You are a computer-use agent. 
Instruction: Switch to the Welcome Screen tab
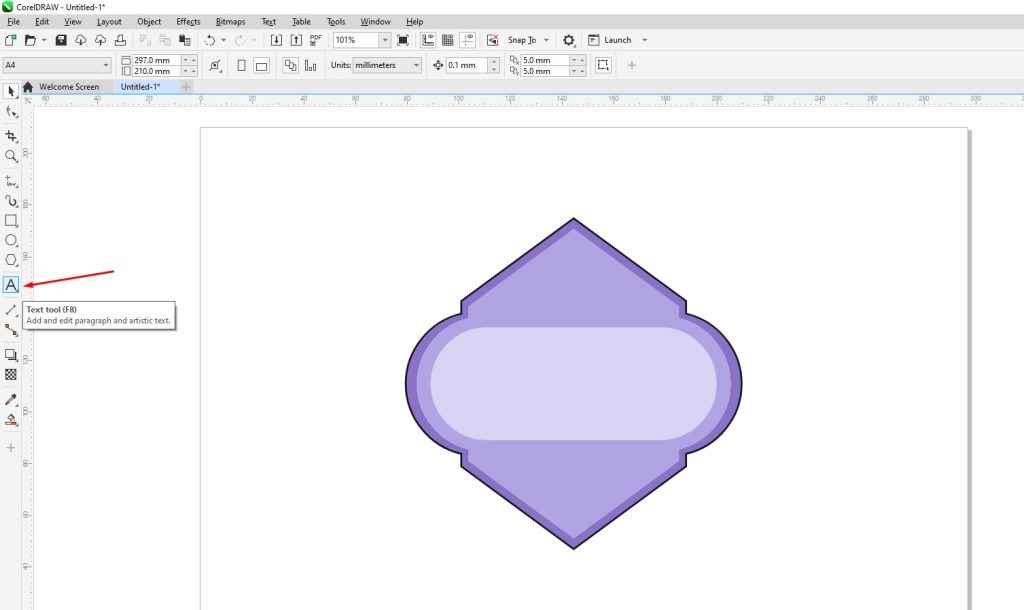[68, 87]
